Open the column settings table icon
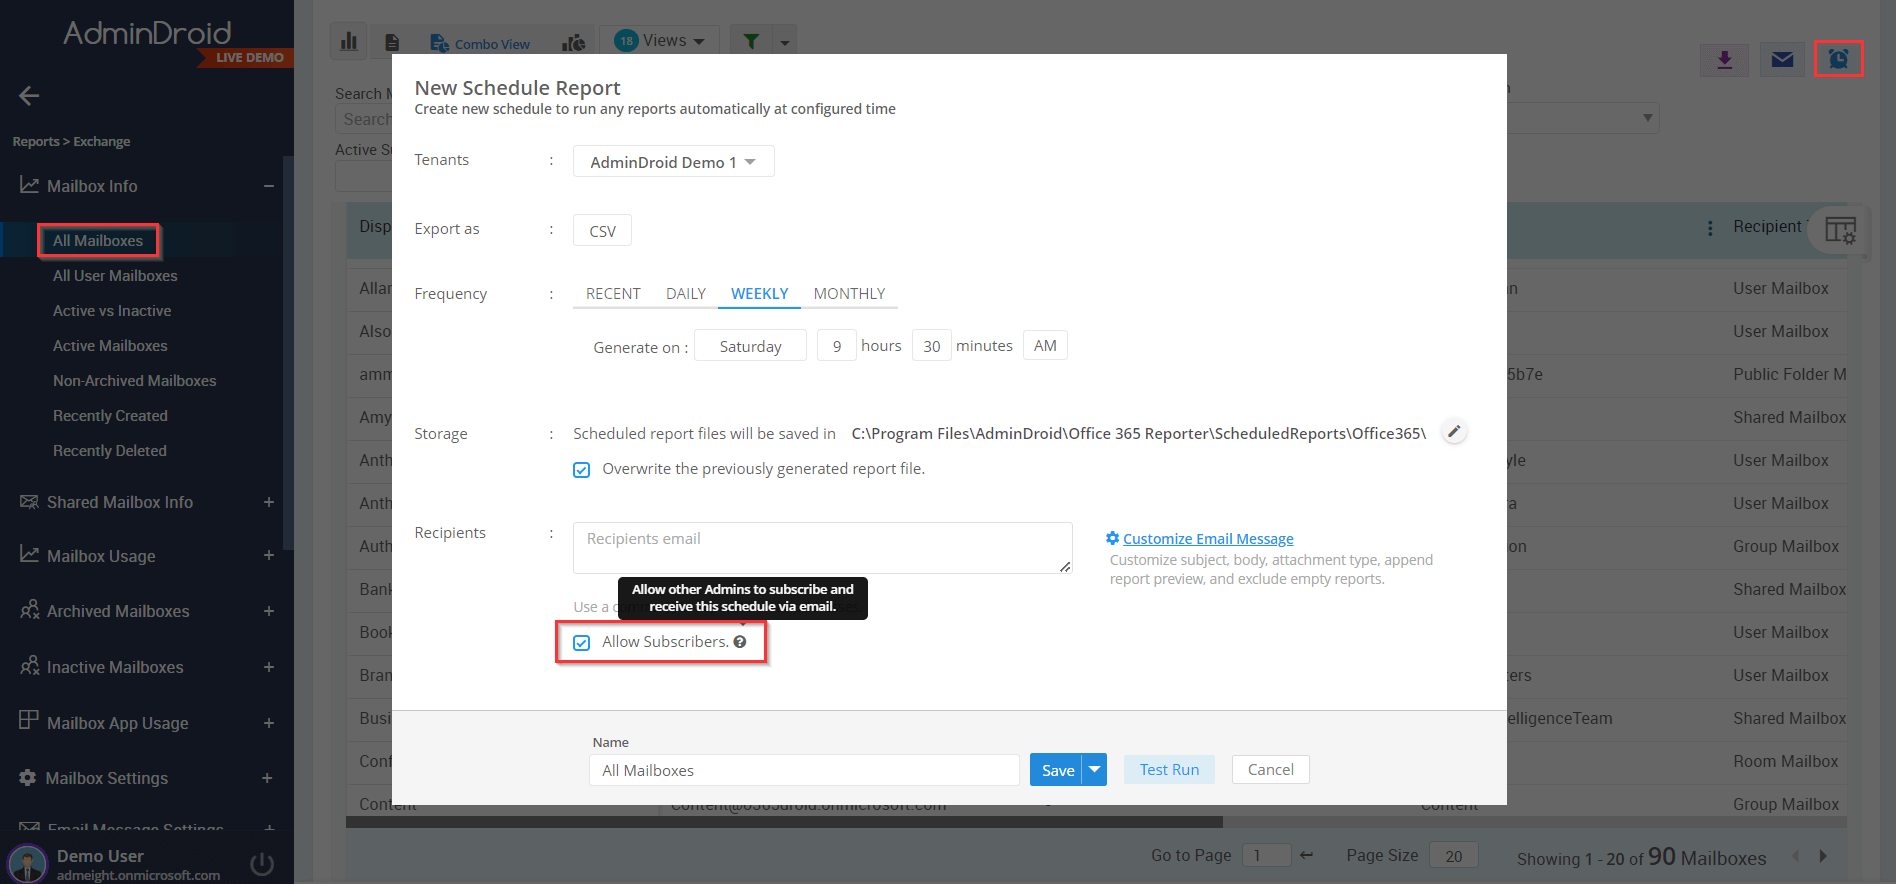Viewport: 1896px width, 884px height. (x=1839, y=230)
